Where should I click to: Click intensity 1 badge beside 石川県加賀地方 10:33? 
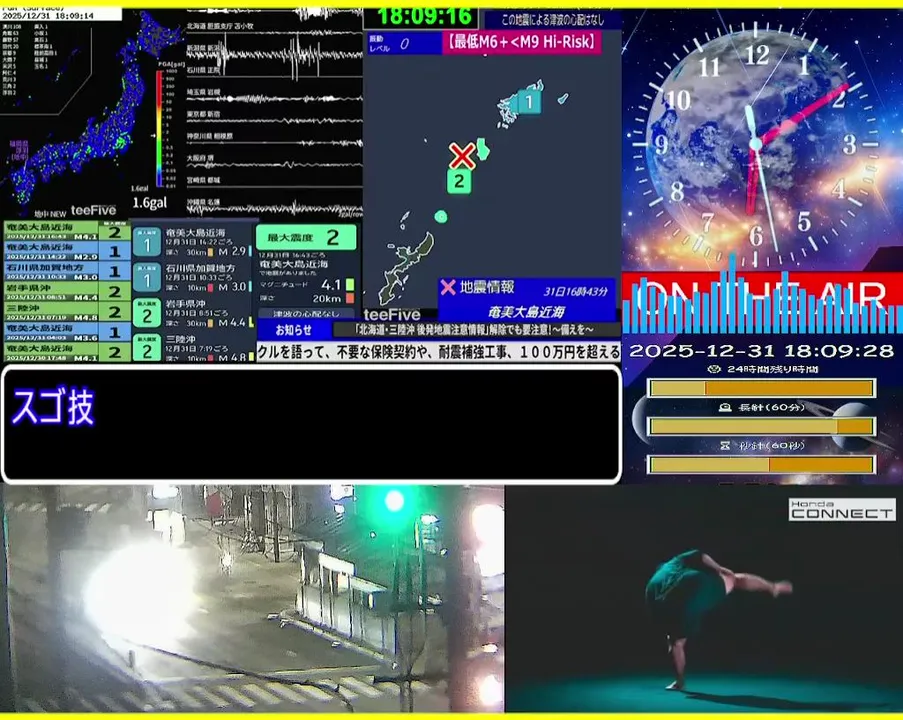(x=147, y=278)
